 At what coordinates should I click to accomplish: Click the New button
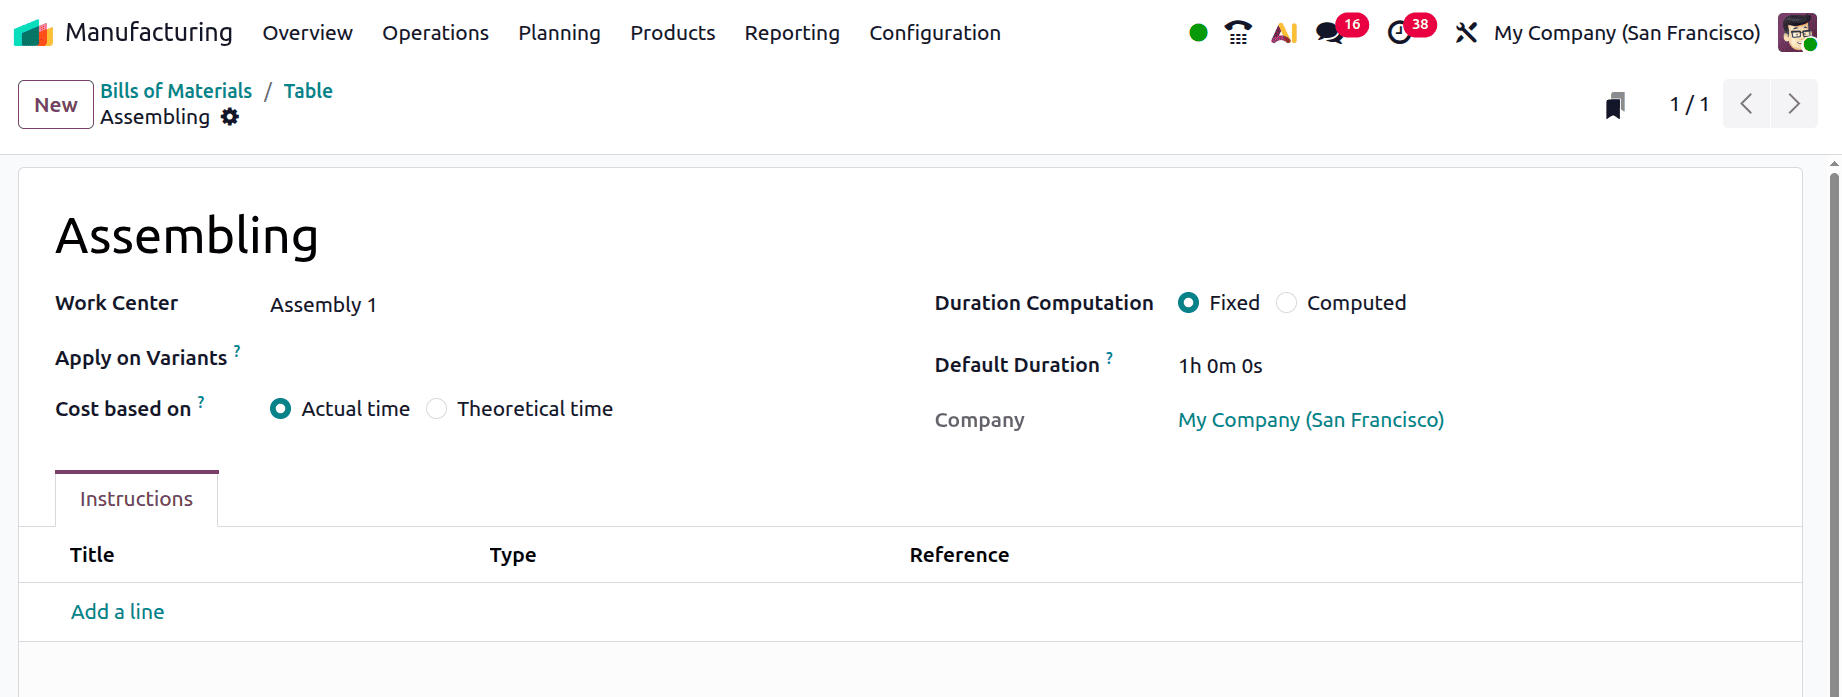pyautogui.click(x=56, y=105)
